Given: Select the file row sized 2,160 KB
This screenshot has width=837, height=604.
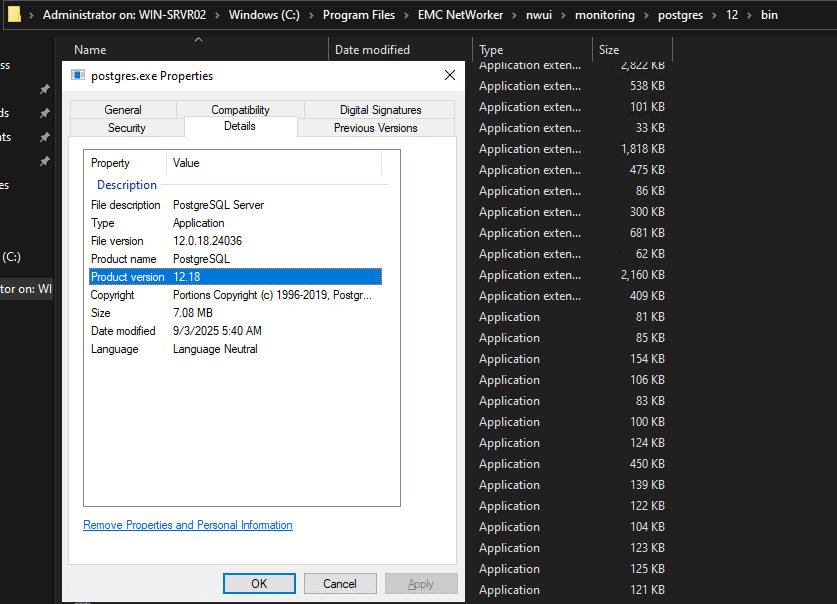Looking at the screenshot, I should (x=571, y=275).
